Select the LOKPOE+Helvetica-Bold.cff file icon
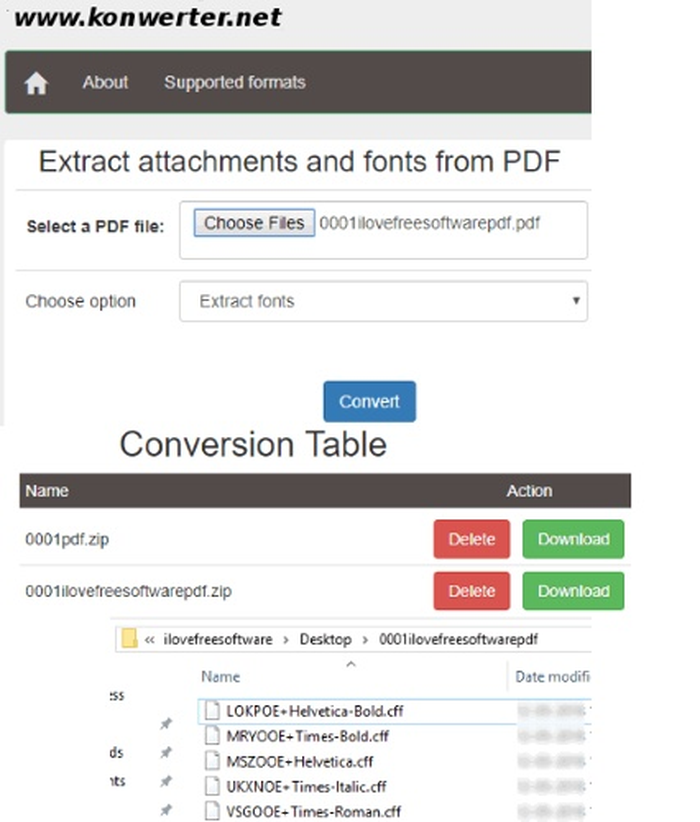The width and height of the screenshot is (700, 822). pyautogui.click(x=212, y=711)
